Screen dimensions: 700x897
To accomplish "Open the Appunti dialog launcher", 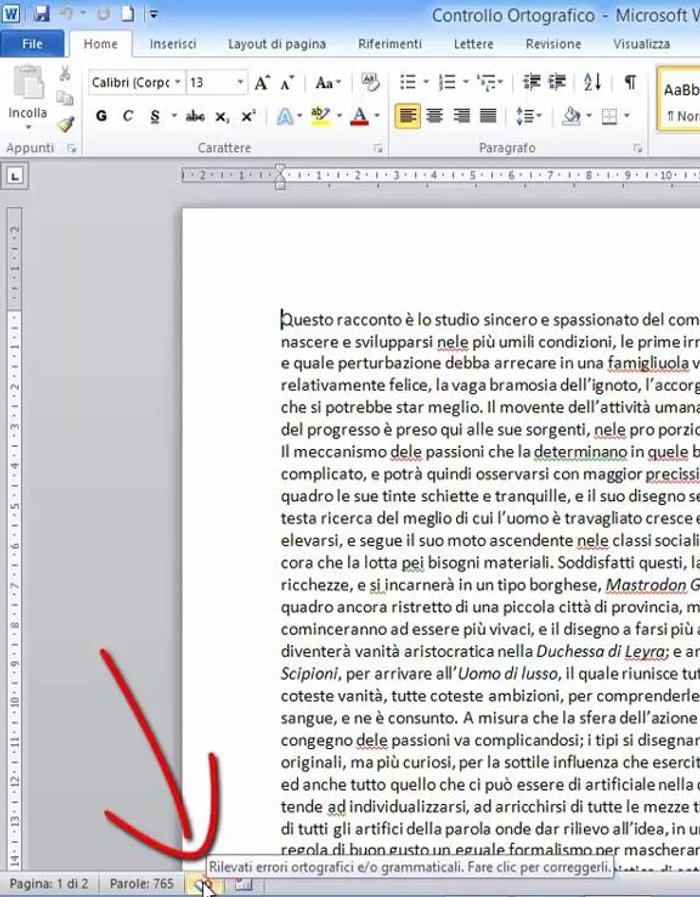I will [71, 148].
